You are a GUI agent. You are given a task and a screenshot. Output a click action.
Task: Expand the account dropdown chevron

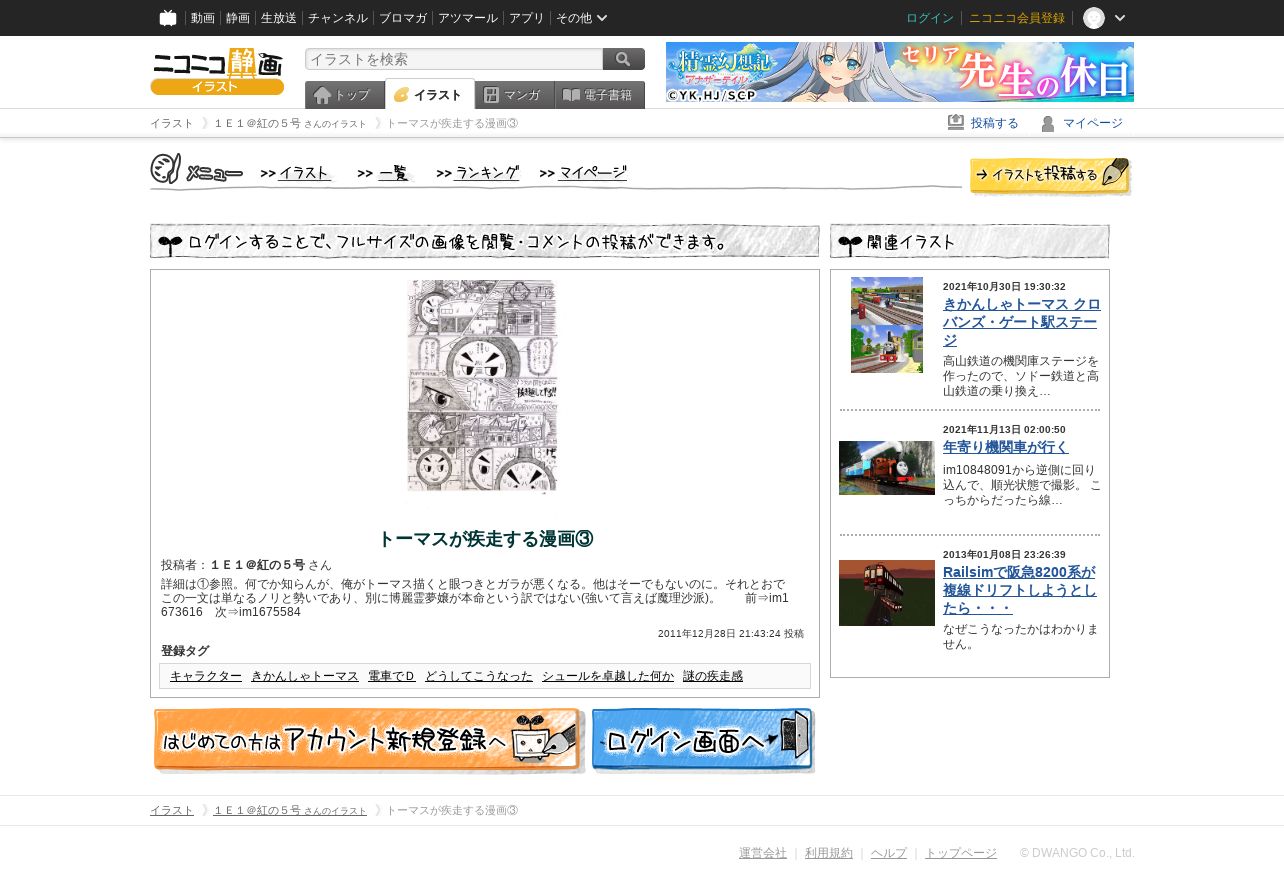1120,18
